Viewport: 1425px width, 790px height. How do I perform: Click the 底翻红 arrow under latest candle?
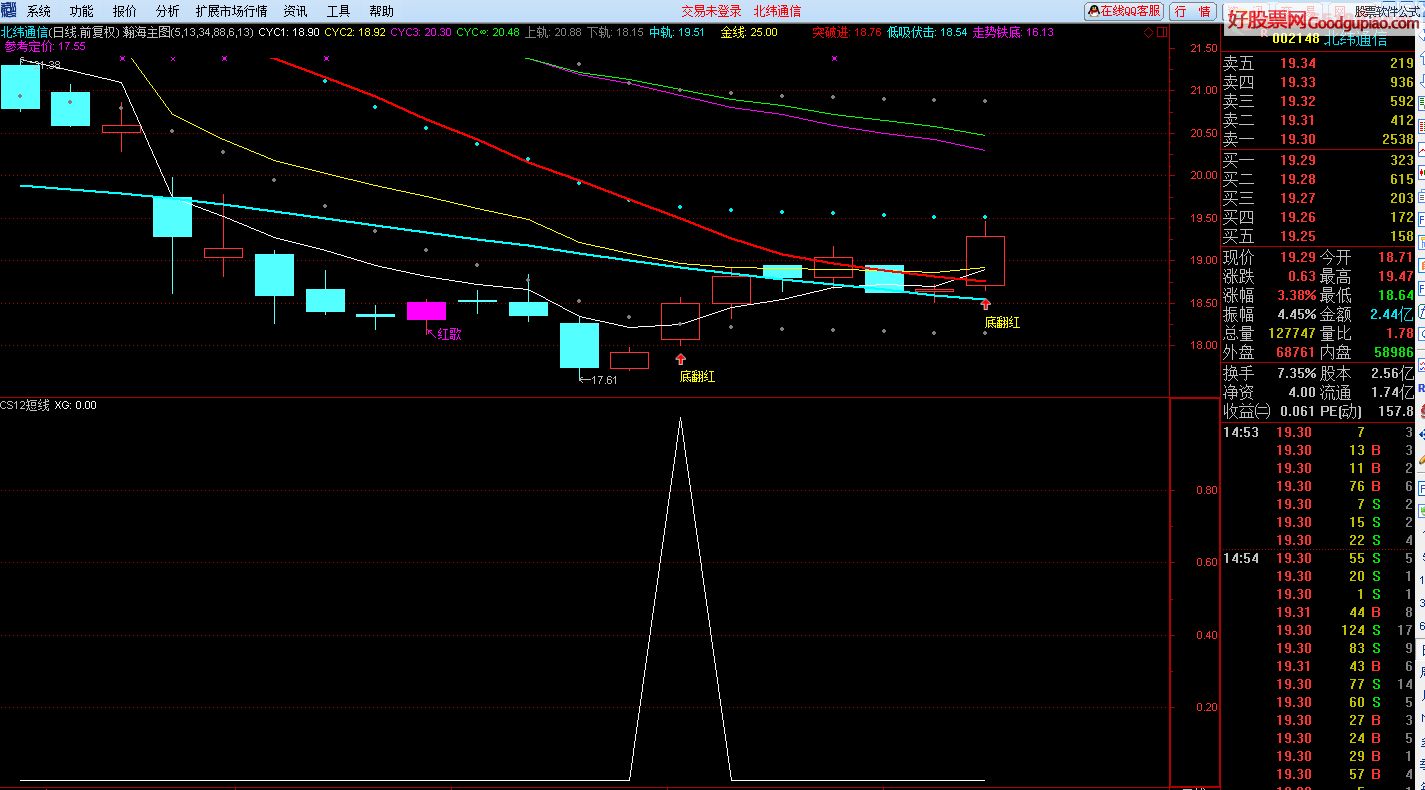(985, 304)
